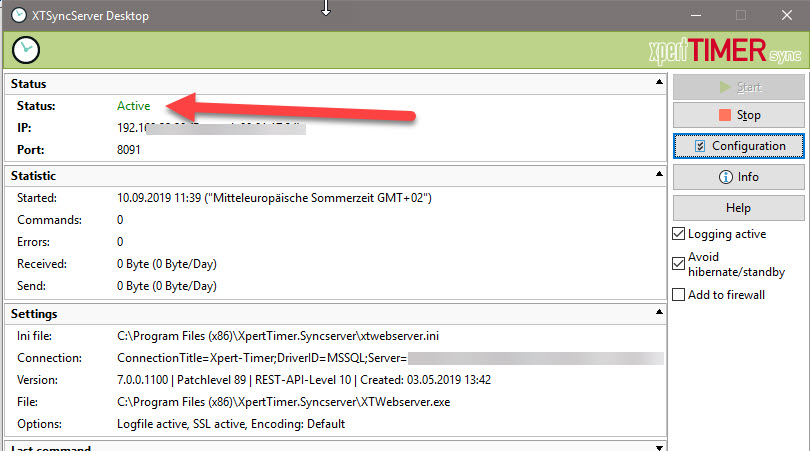Collapse the Settings section
Viewport: 810px width, 451px height.
coord(659,312)
